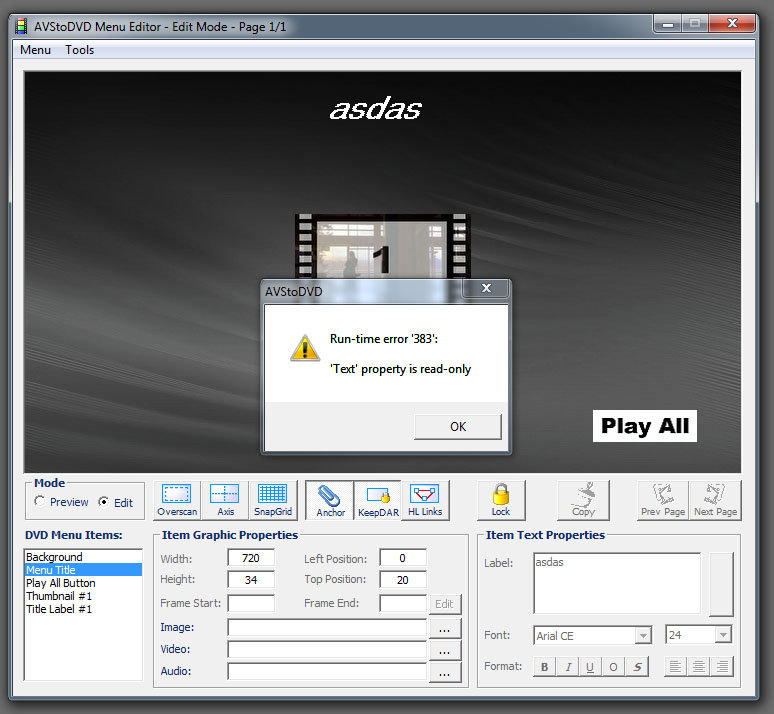Click the Frame End field
This screenshot has width=774, height=714.
[403, 603]
